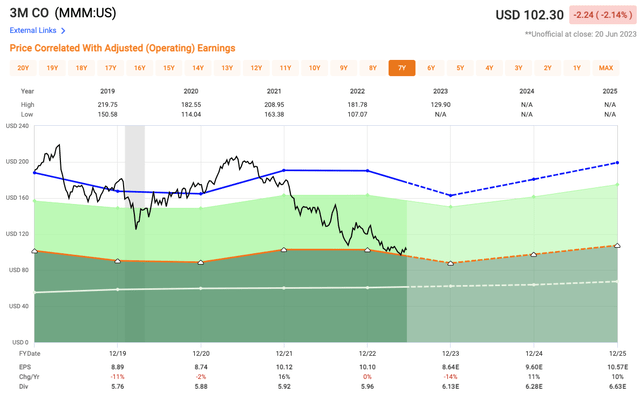The width and height of the screenshot is (640, 393).
Task: Select the 5Y time range button
Action: (x=460, y=68)
